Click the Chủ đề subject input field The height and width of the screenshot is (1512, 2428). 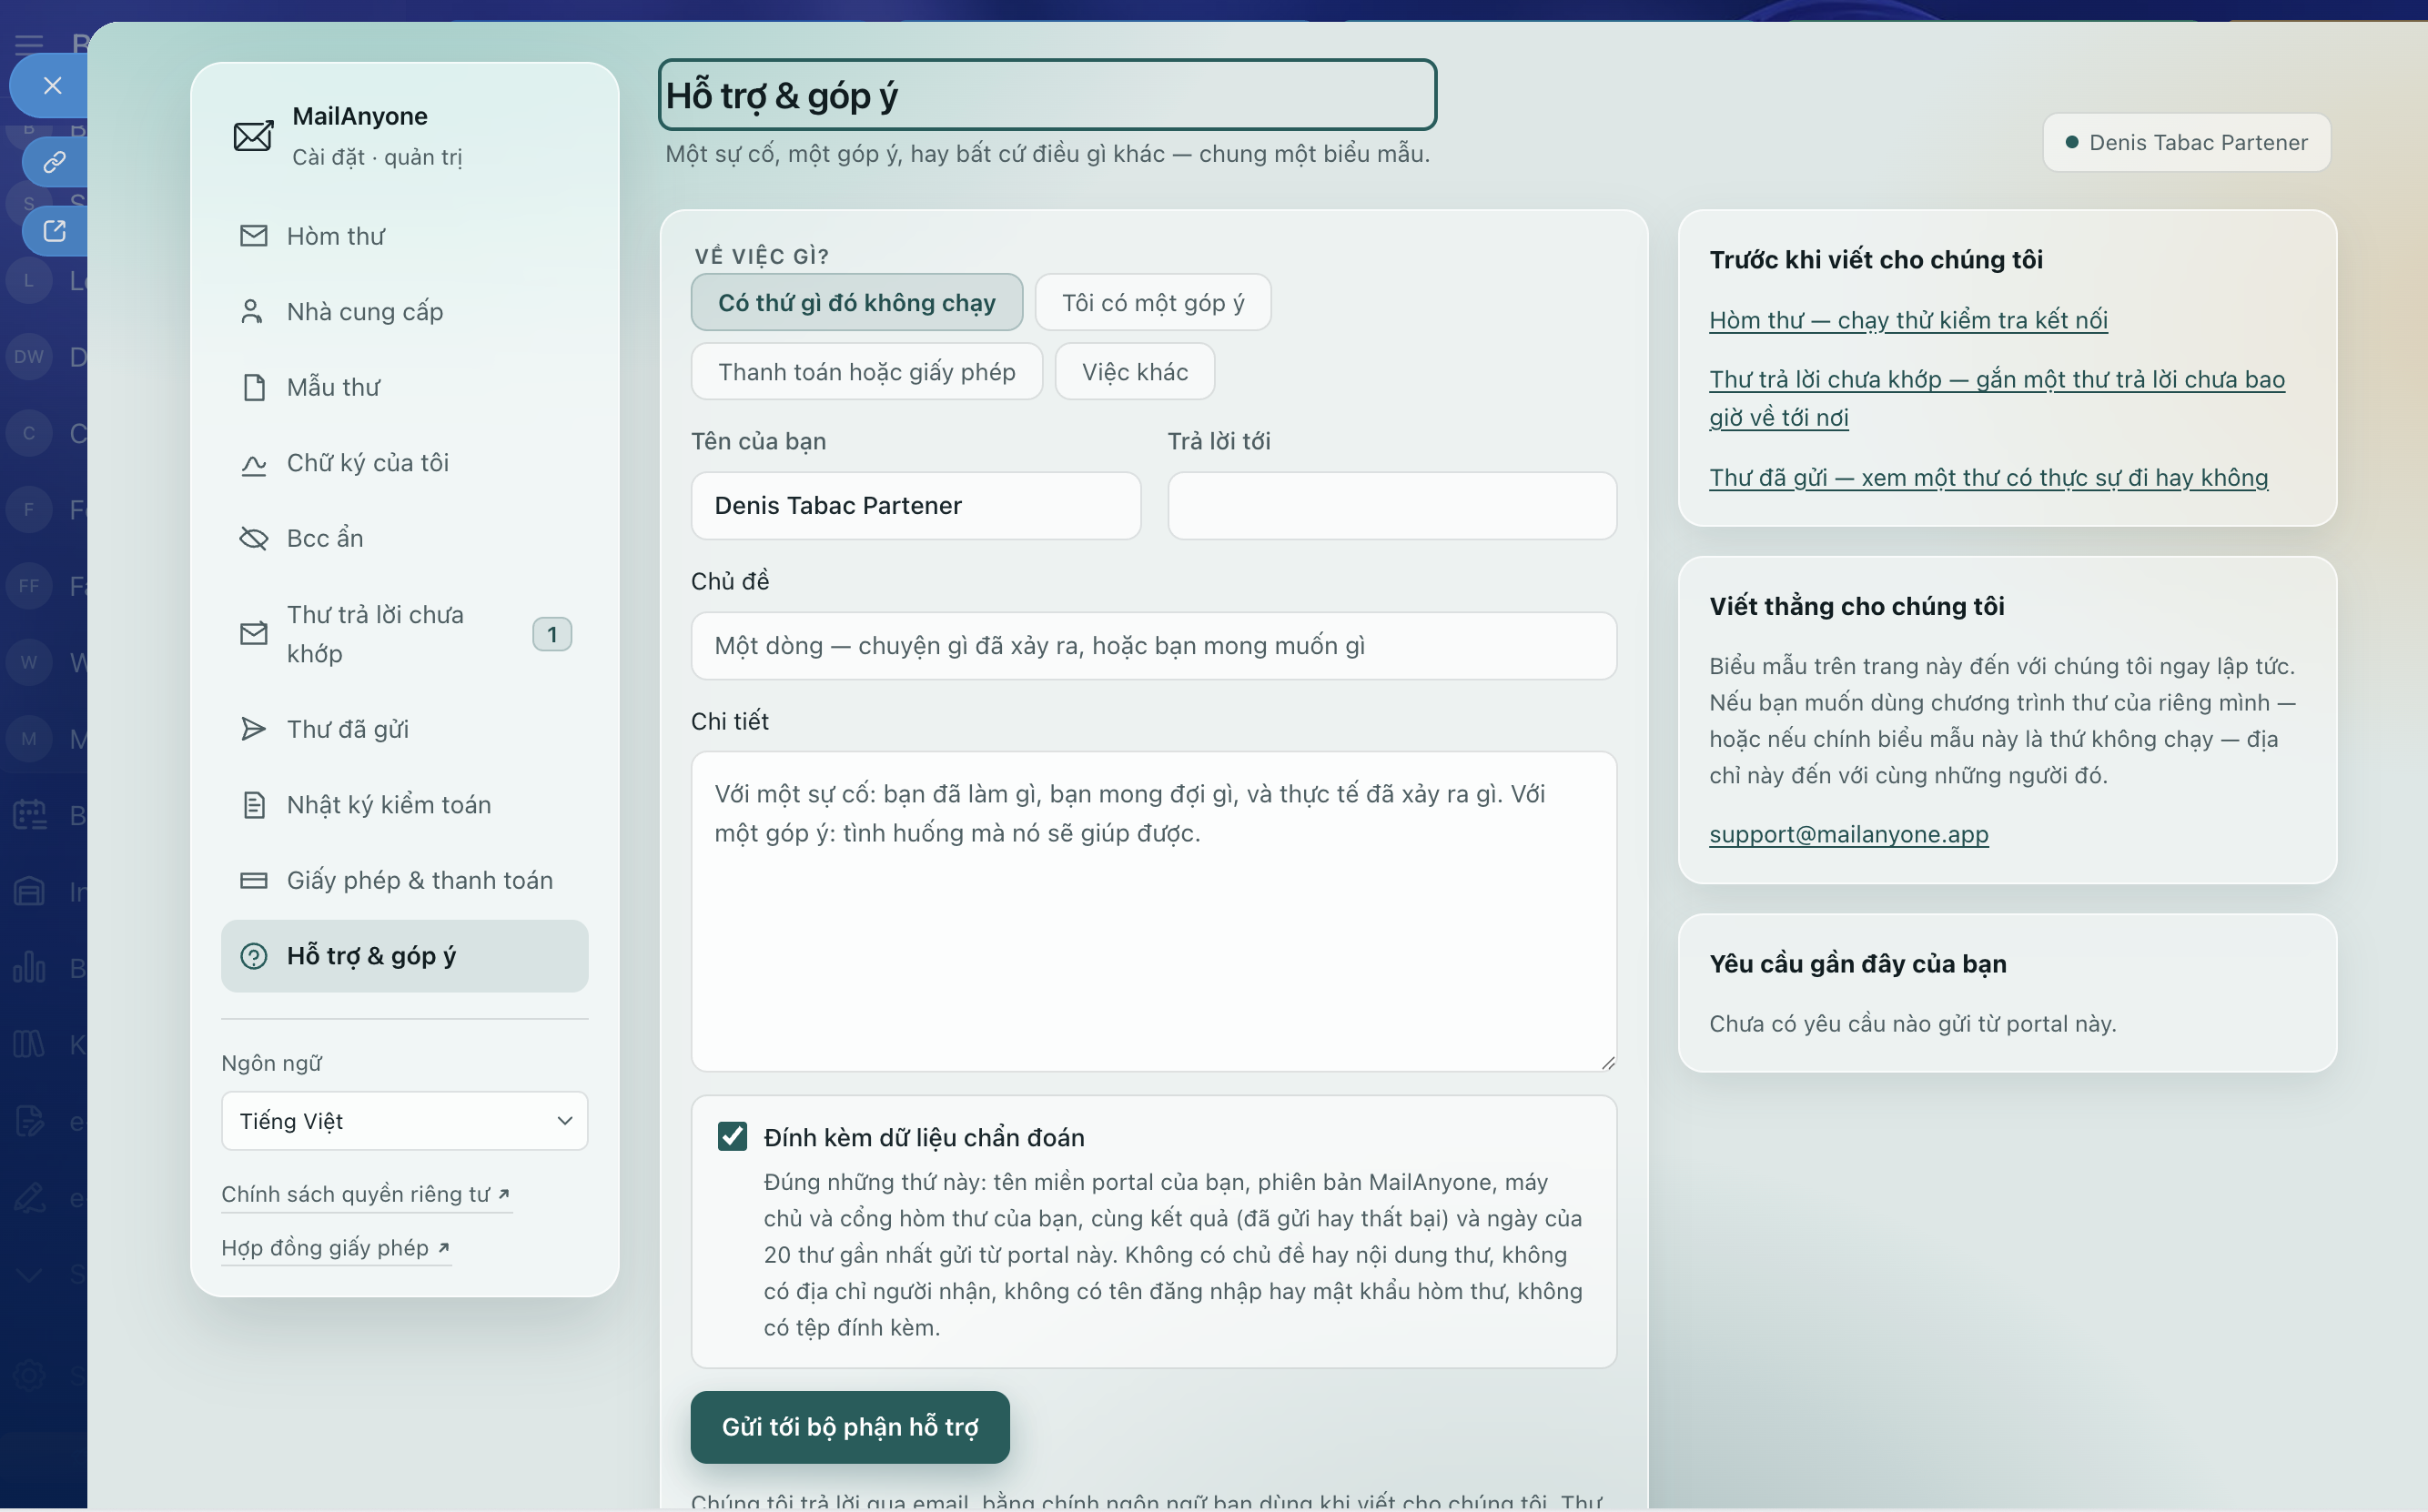(x=1154, y=646)
